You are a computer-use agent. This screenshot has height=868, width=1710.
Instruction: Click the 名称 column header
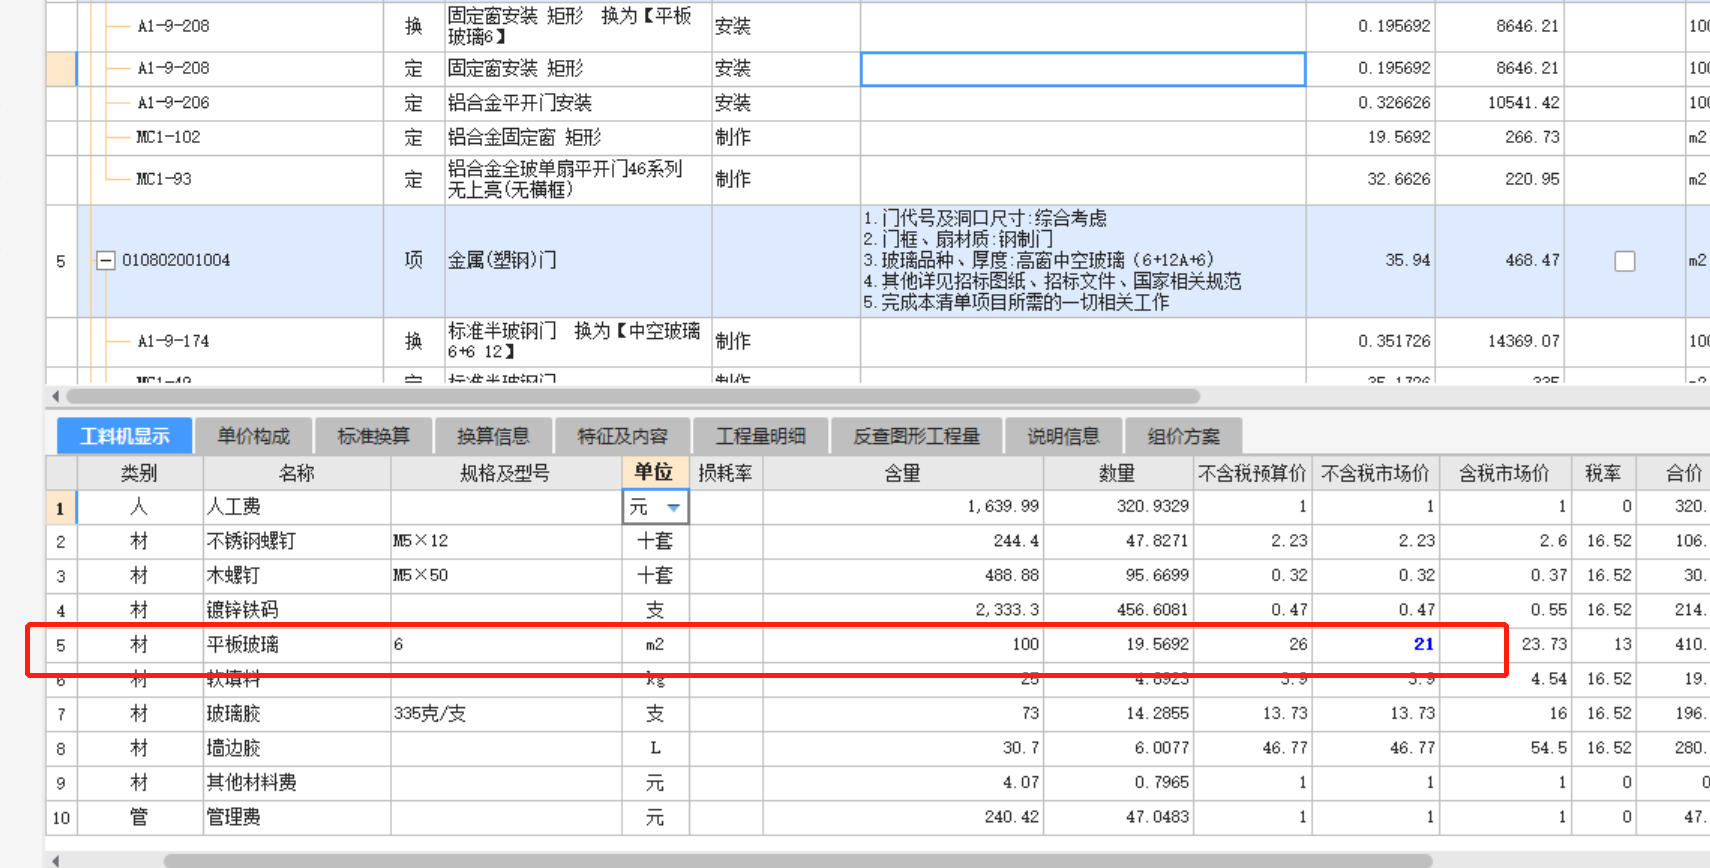[296, 473]
